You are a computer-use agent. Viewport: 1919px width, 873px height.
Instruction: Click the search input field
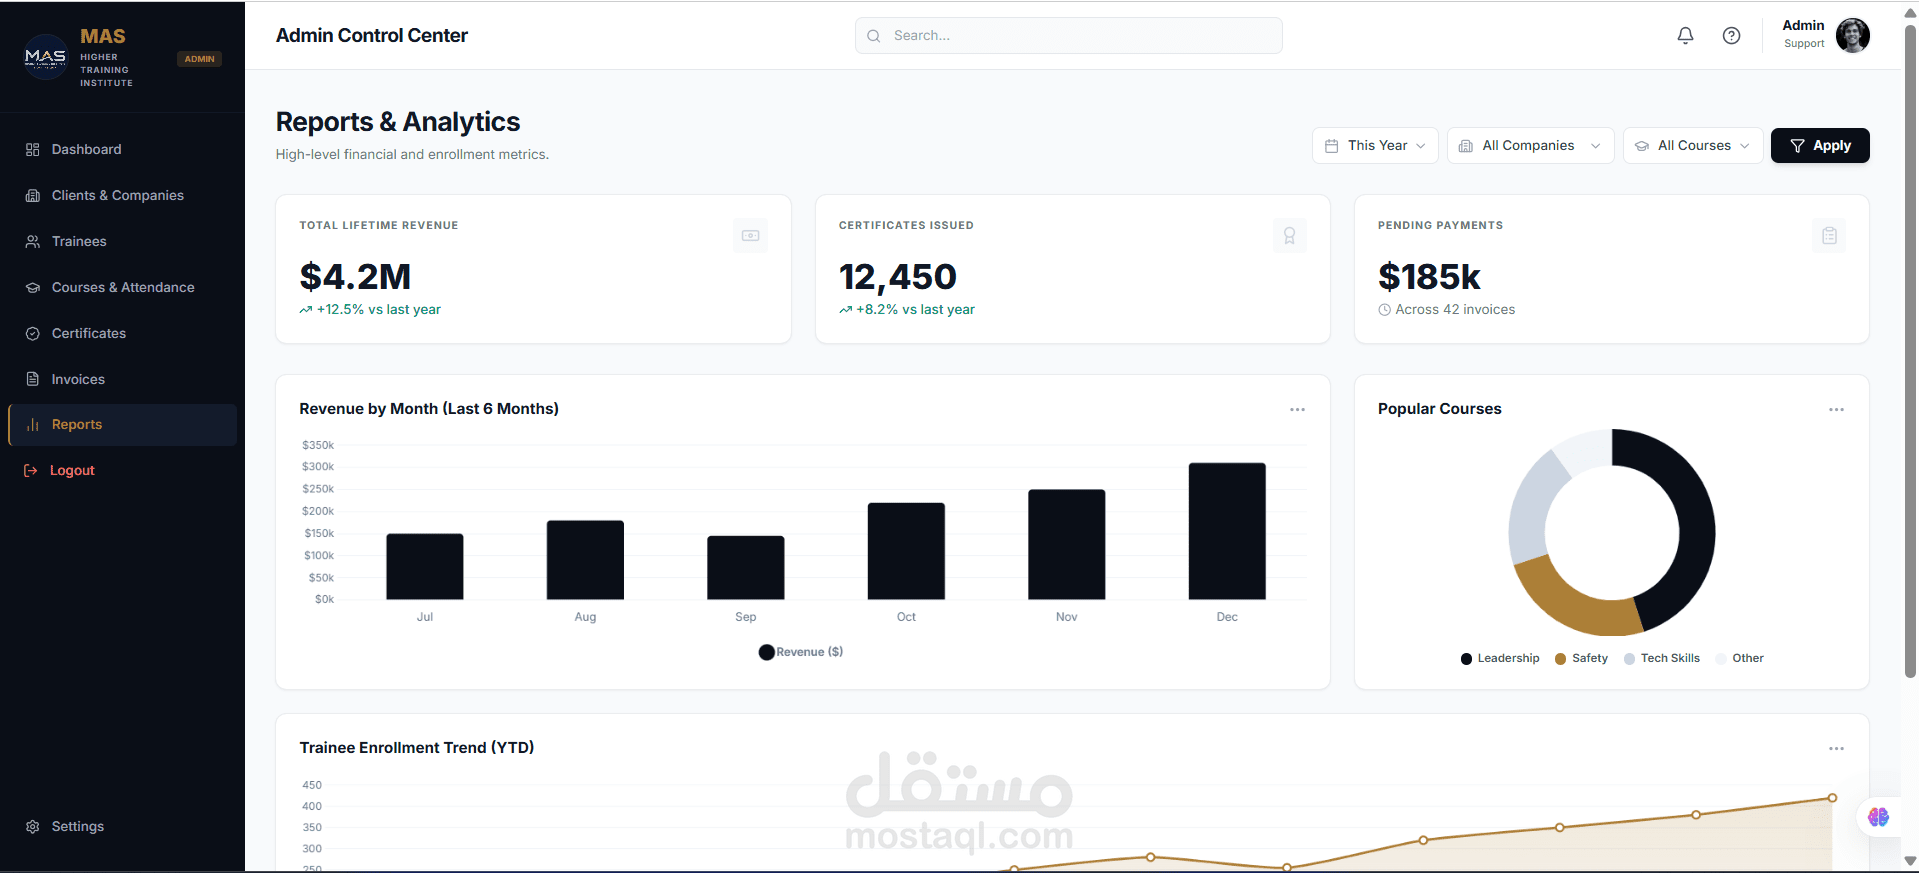click(1068, 36)
